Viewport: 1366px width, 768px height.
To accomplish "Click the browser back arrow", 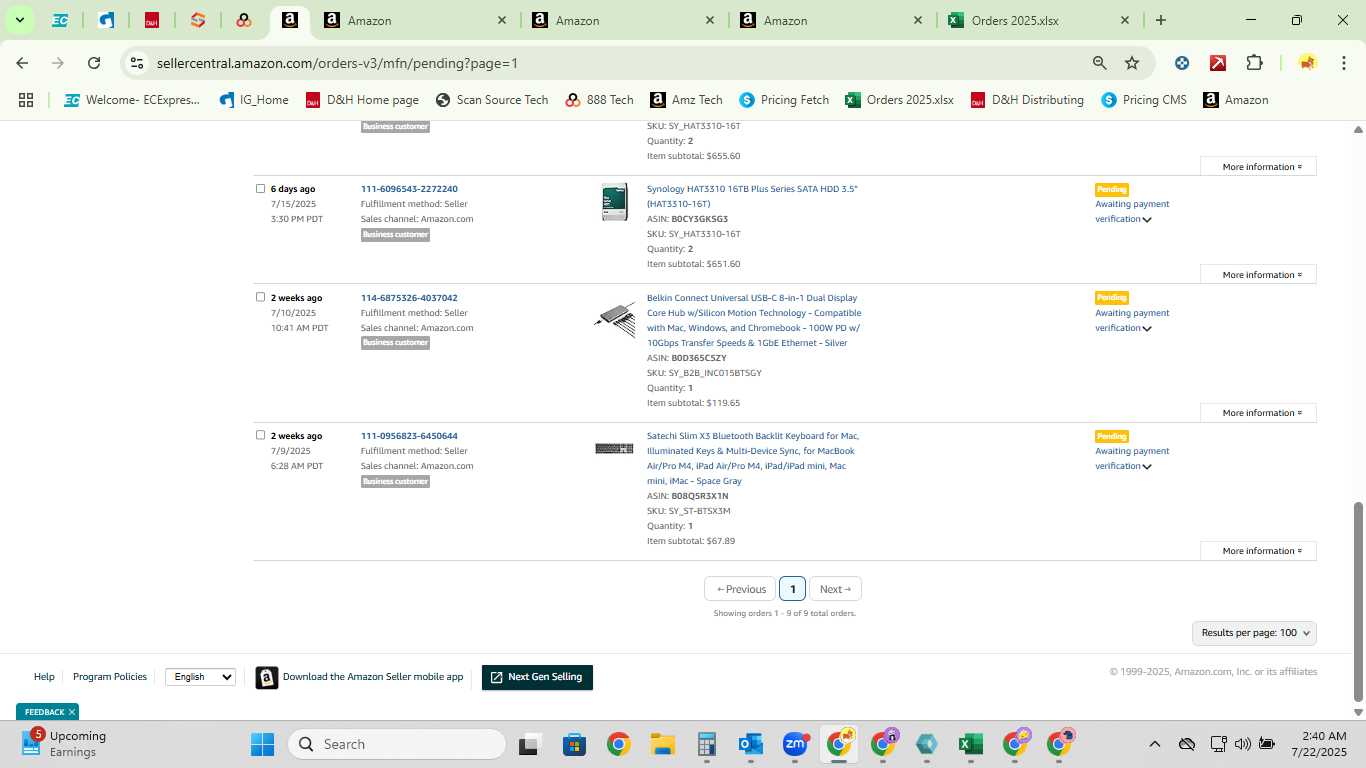I will click(22, 63).
